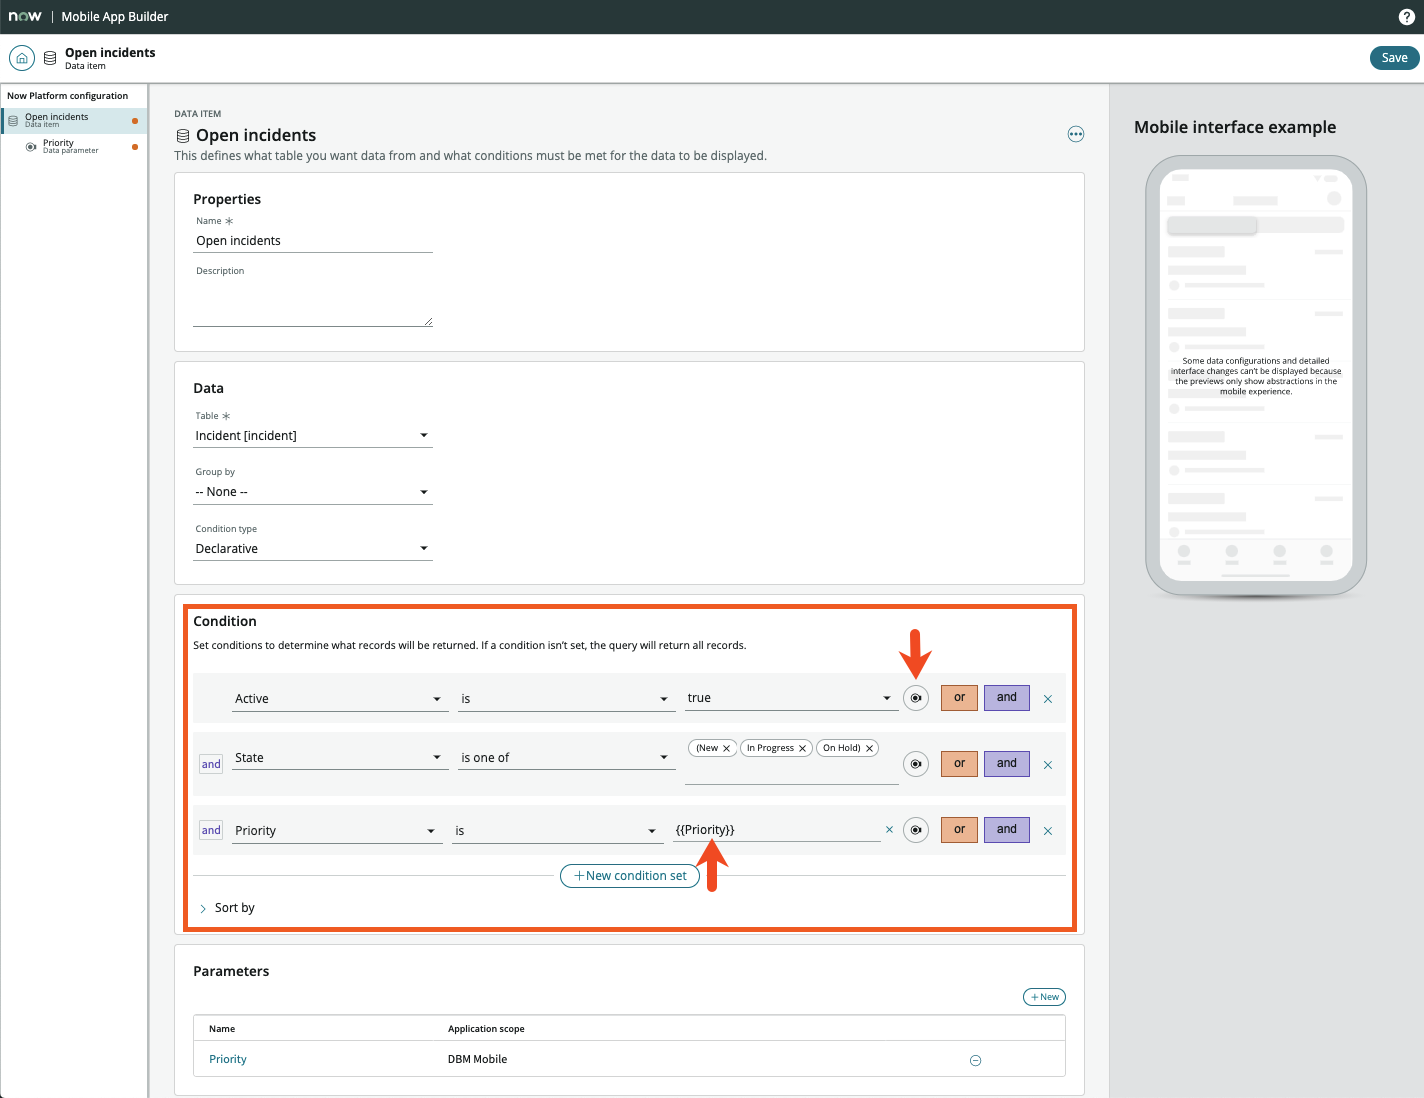Image resolution: width=1424 pixels, height=1098 pixels.
Task: Open the Priority parameter link
Action: click(228, 1060)
